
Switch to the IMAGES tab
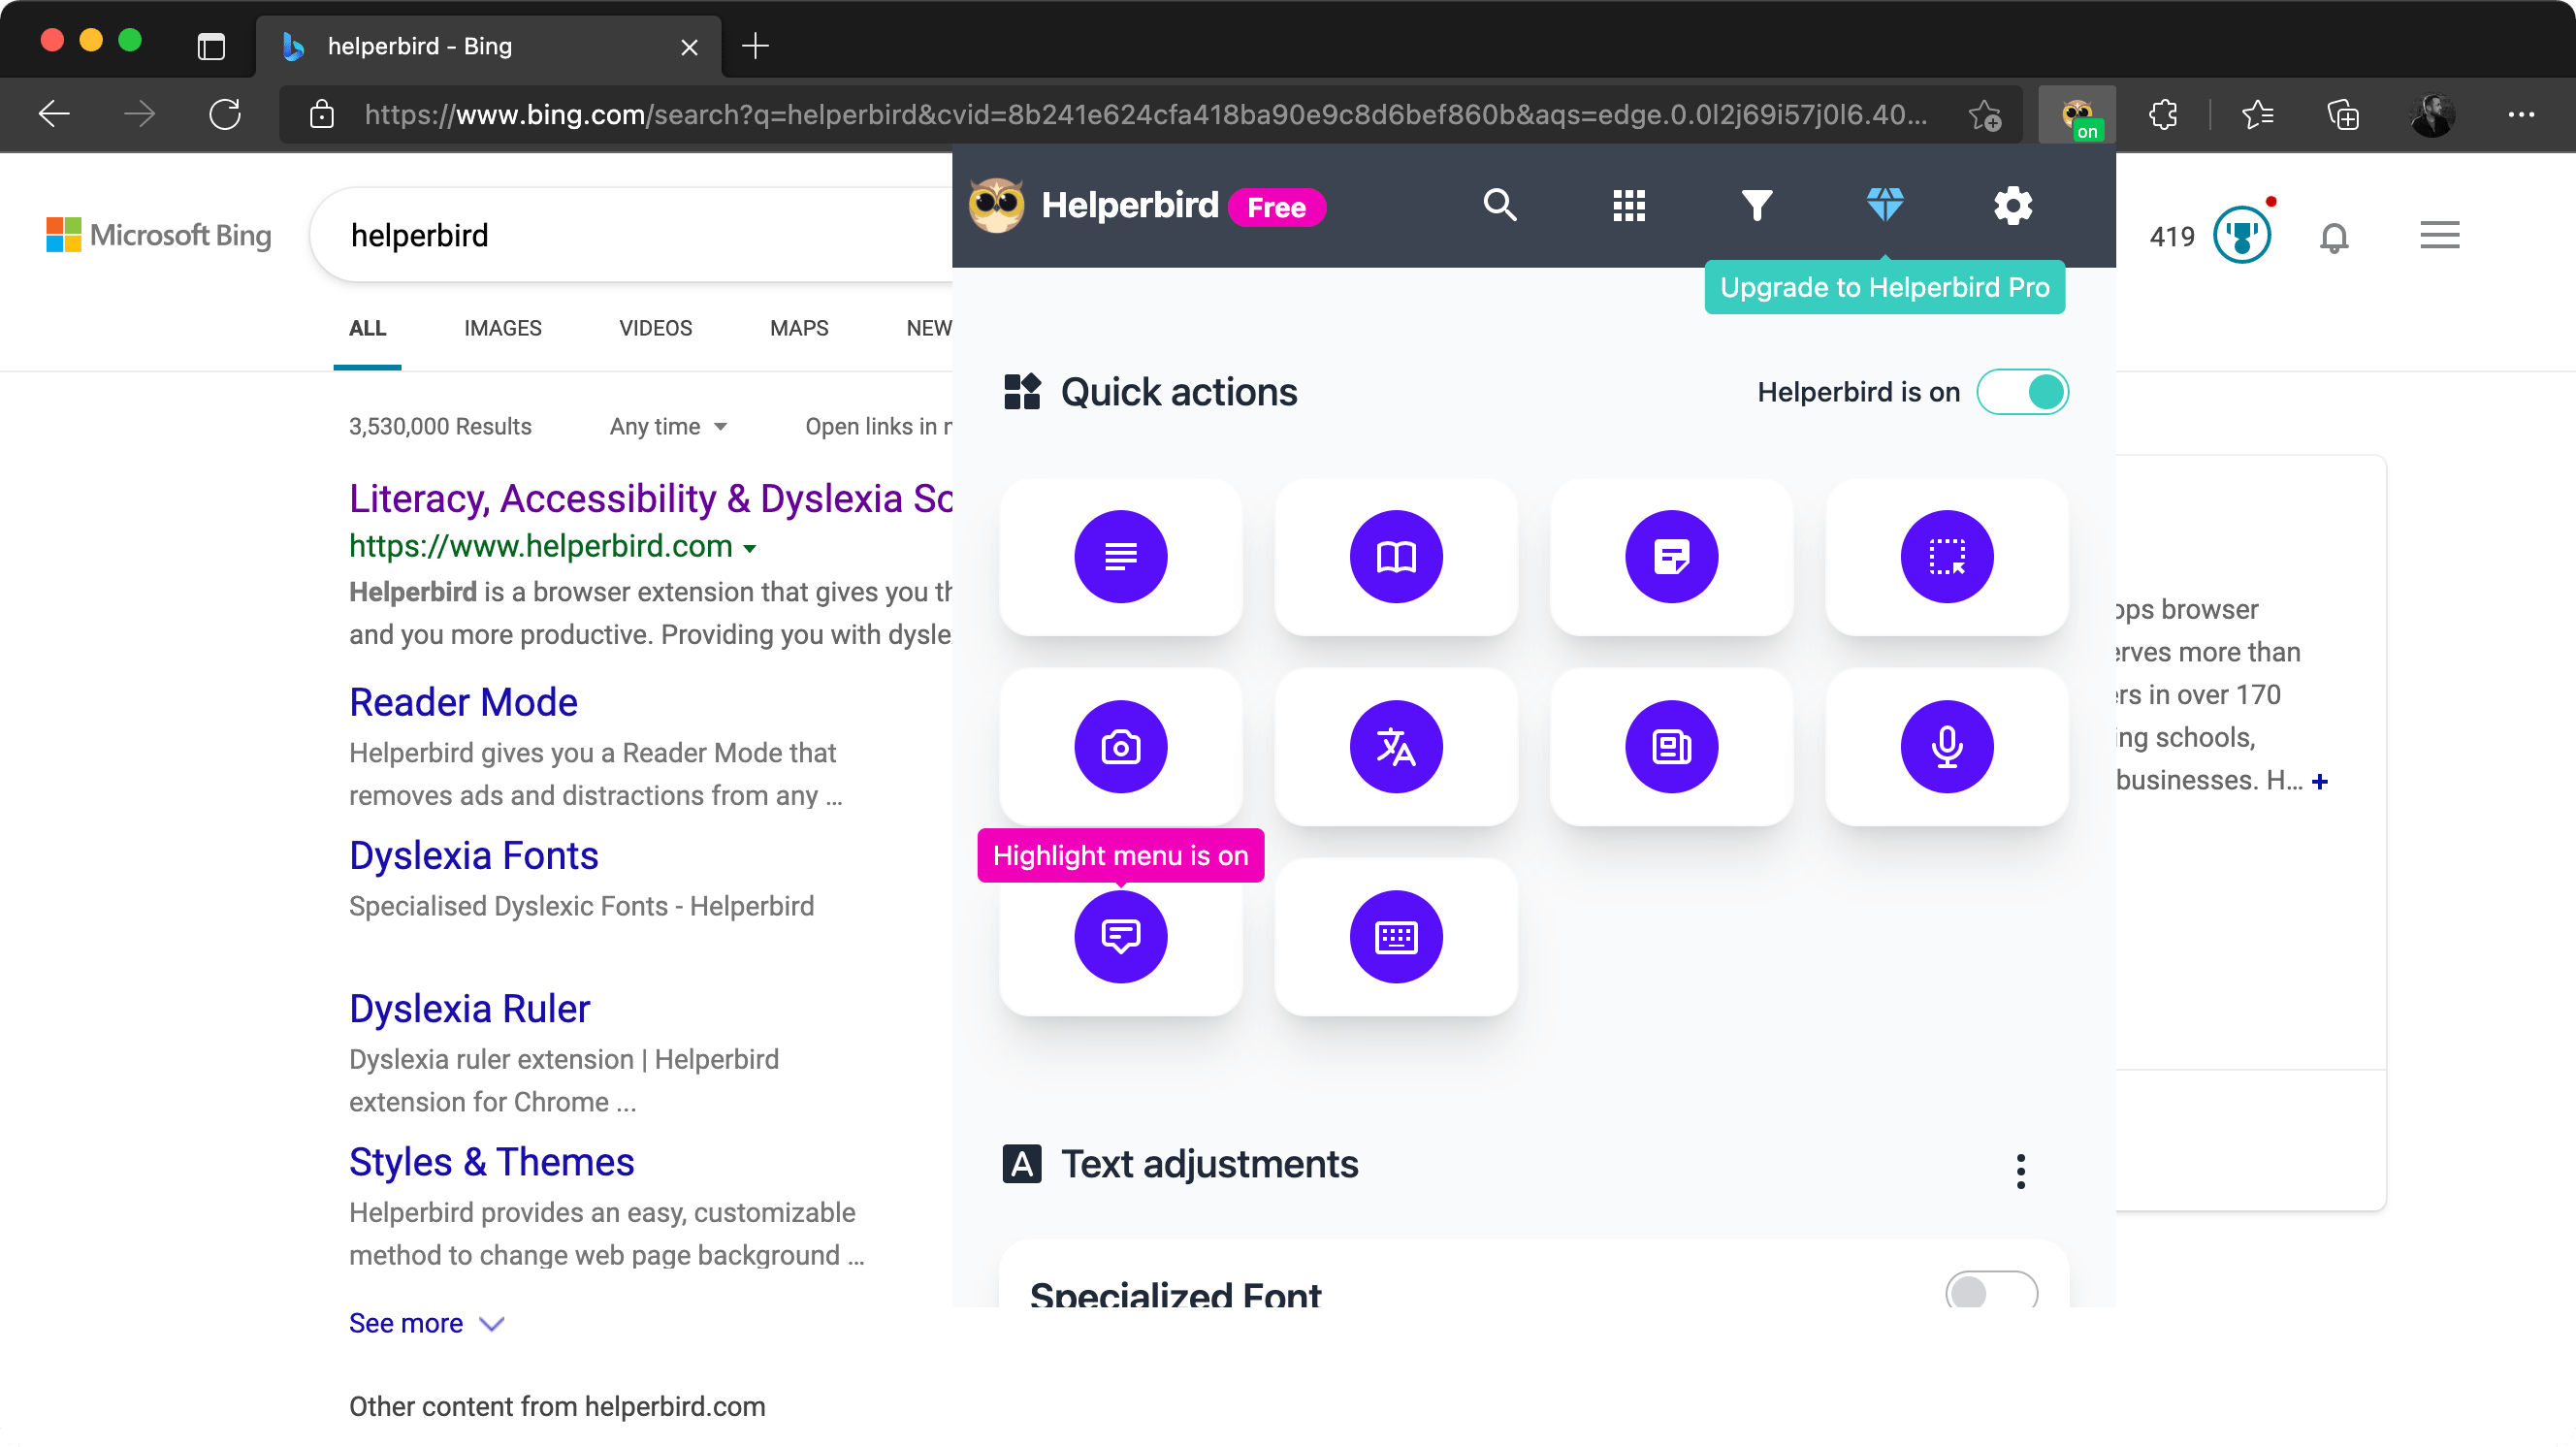click(502, 329)
